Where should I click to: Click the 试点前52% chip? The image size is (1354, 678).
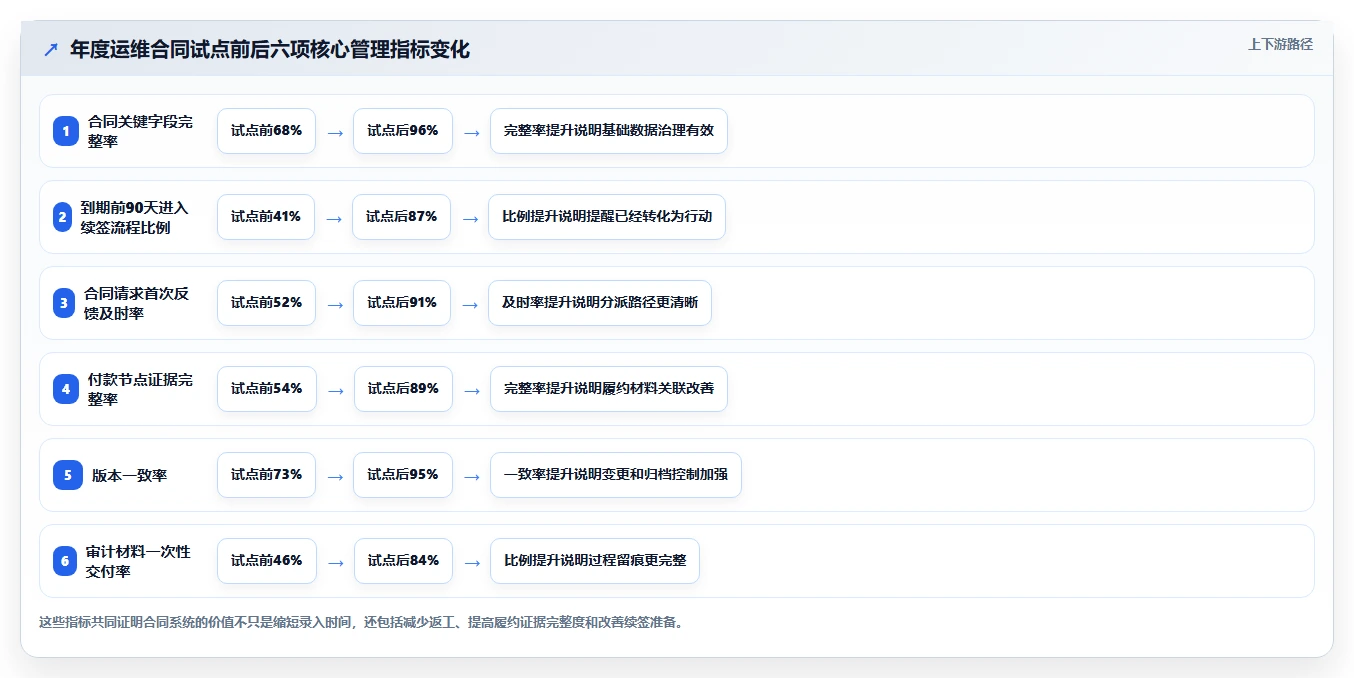(x=266, y=303)
